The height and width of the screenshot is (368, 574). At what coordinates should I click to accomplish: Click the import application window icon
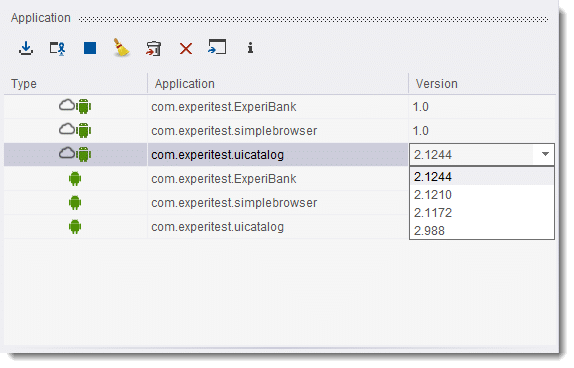(217, 47)
